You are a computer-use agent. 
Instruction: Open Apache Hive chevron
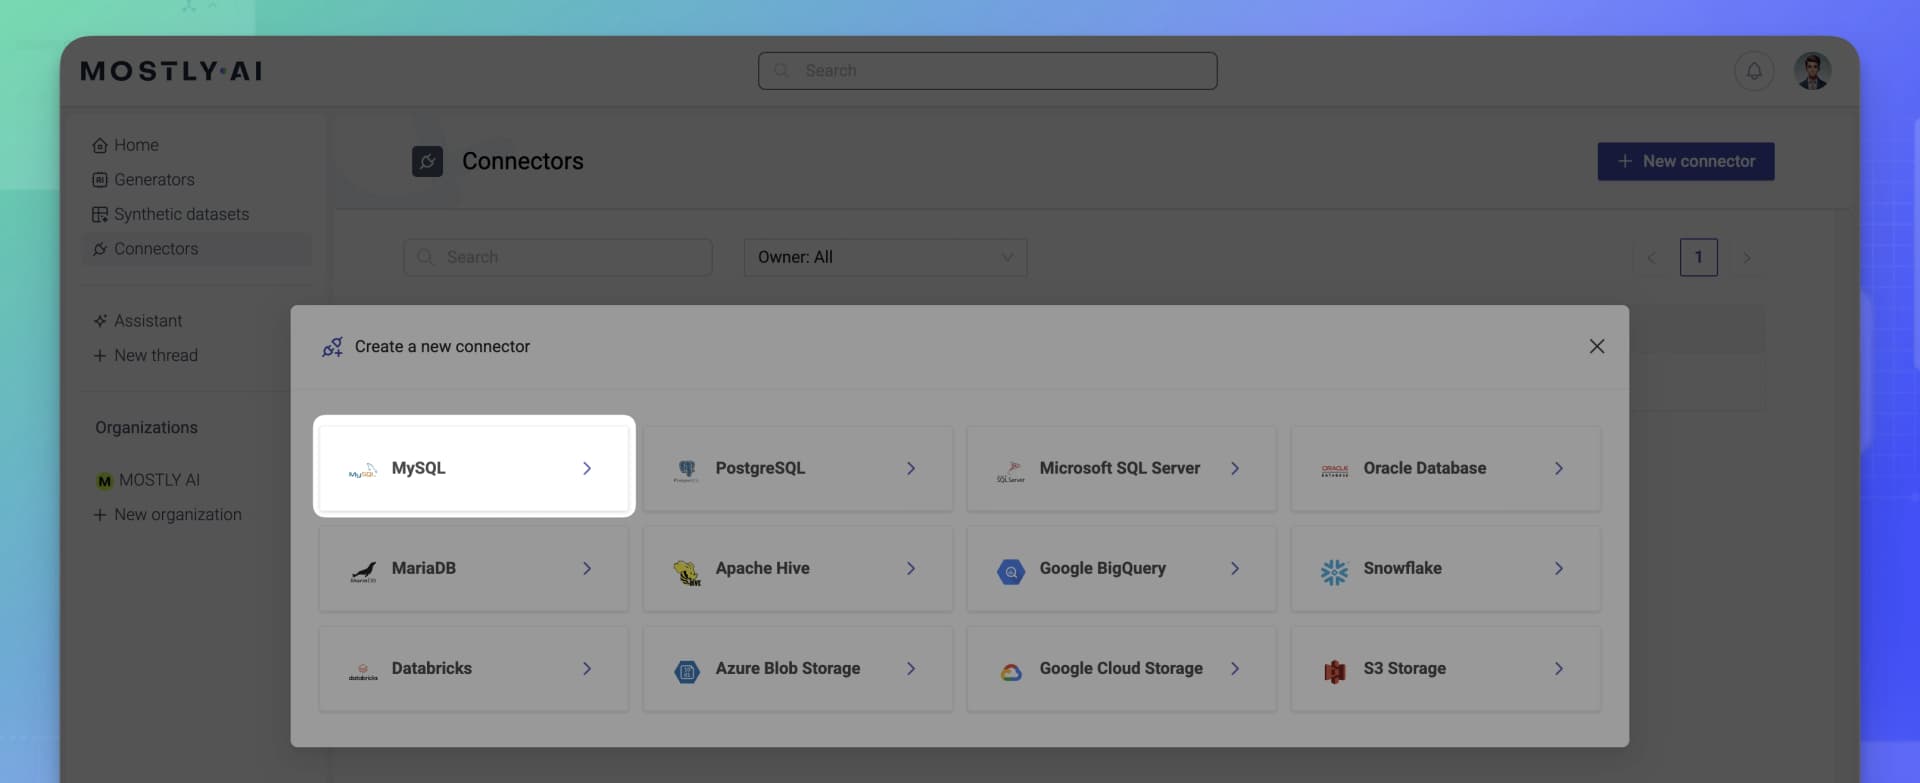pyautogui.click(x=911, y=568)
